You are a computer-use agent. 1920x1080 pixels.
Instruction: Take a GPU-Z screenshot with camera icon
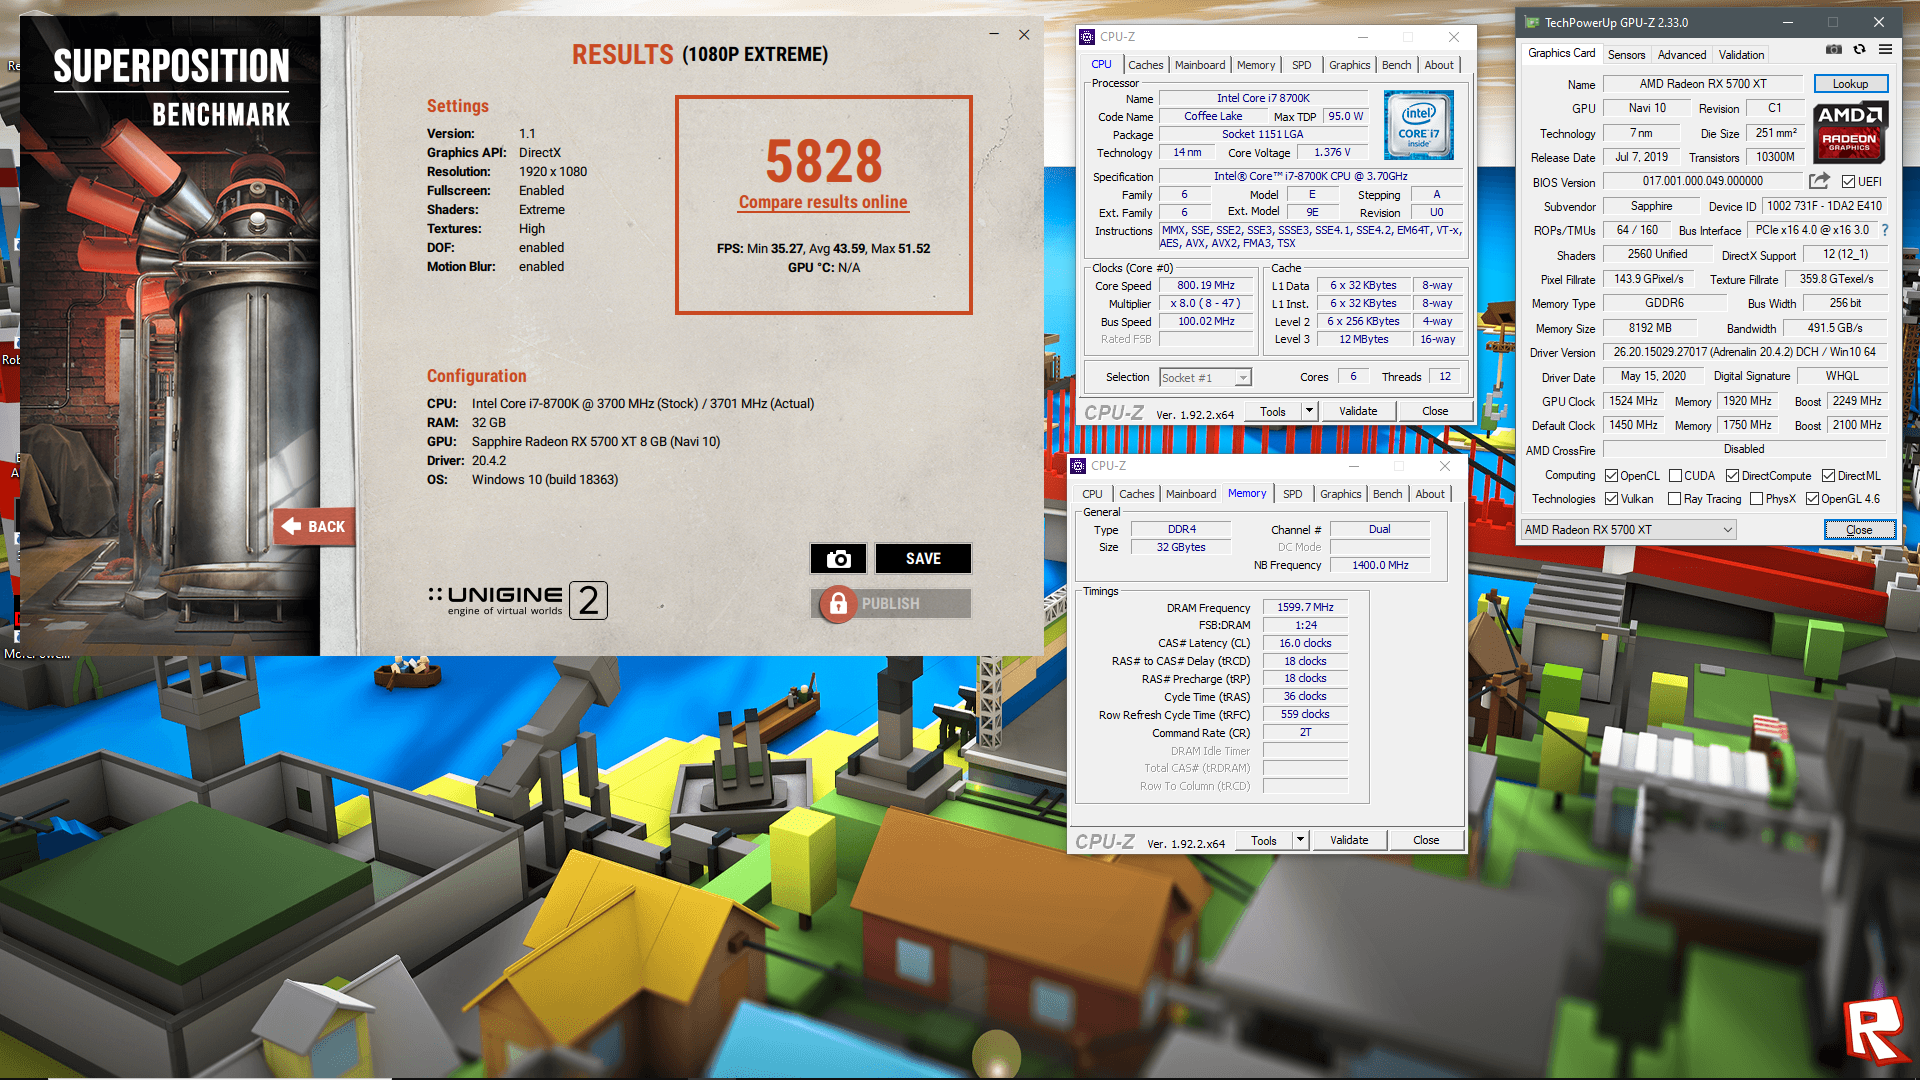1833,49
